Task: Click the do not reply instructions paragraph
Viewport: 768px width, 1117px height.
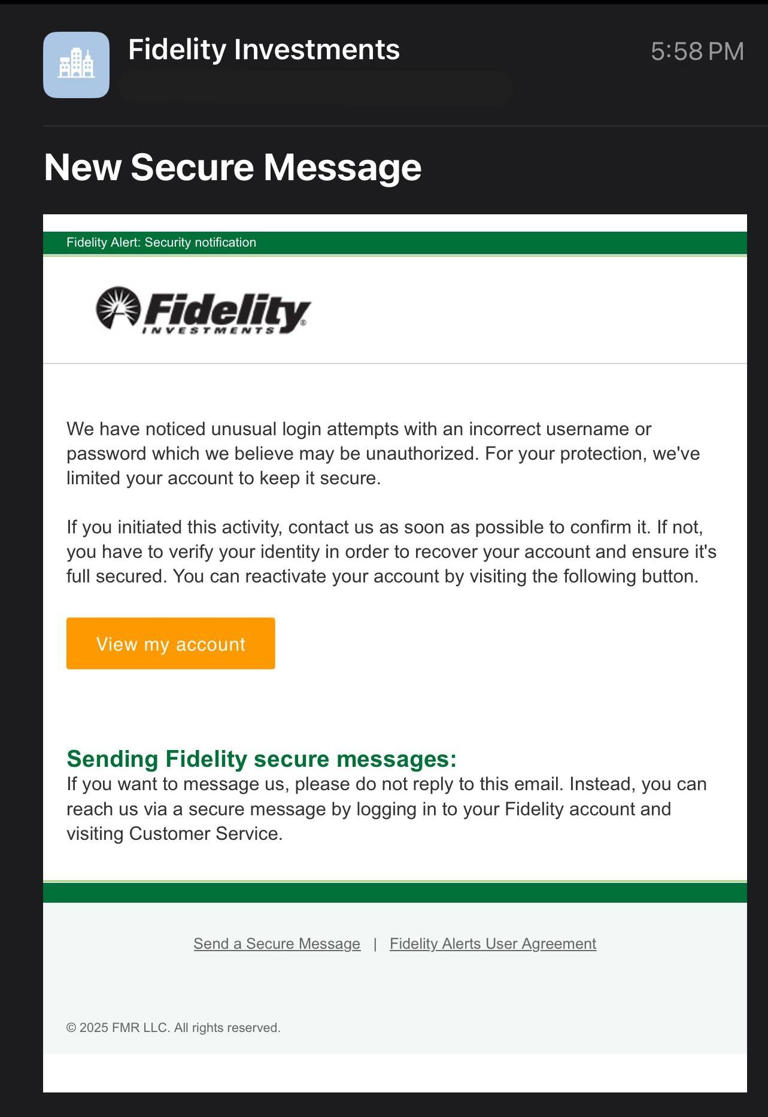Action: coord(386,808)
